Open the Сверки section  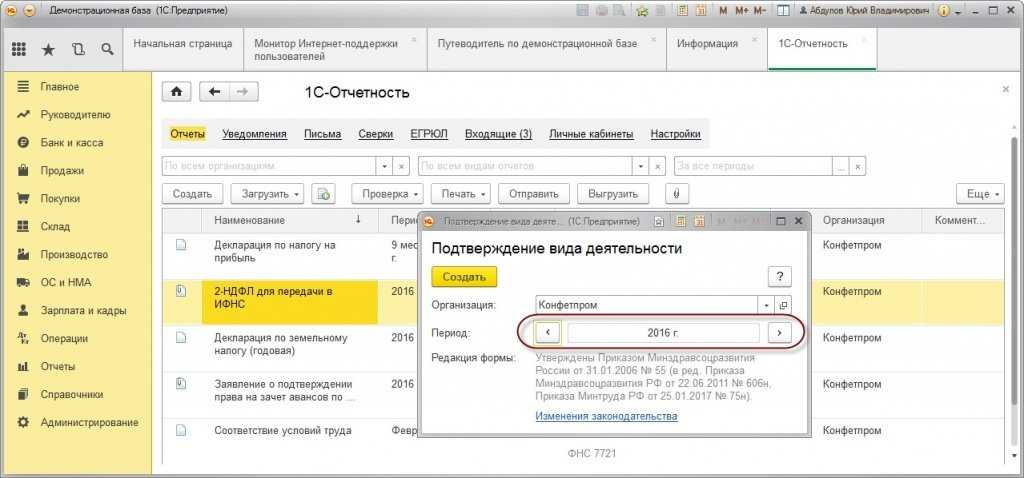(x=376, y=134)
